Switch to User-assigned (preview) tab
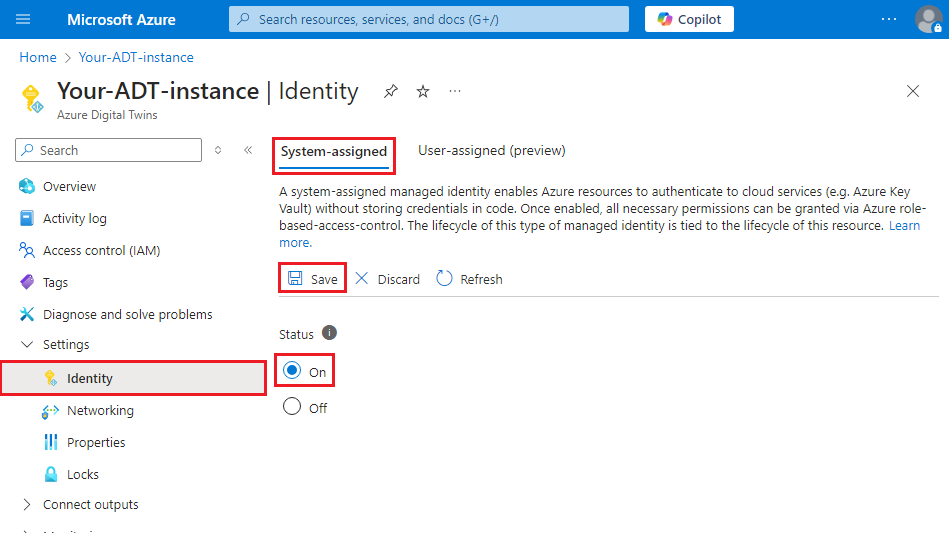Screen dimensions: 949x533 491,151
